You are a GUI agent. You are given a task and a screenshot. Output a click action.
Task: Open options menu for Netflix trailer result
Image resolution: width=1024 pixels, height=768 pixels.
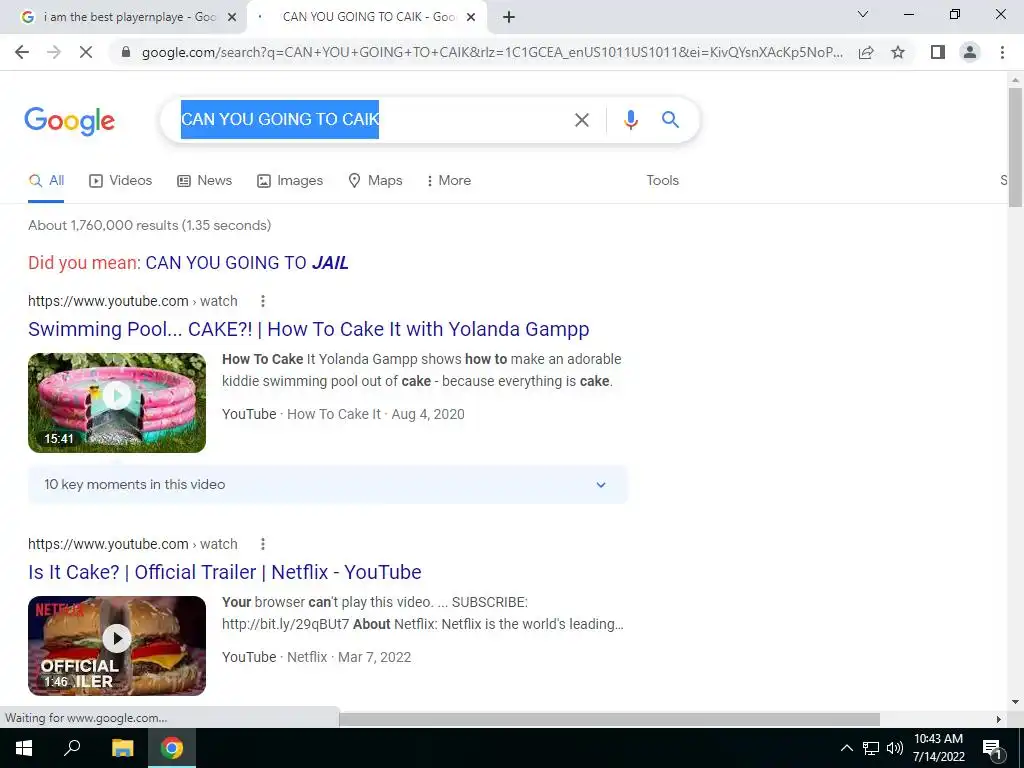click(263, 544)
